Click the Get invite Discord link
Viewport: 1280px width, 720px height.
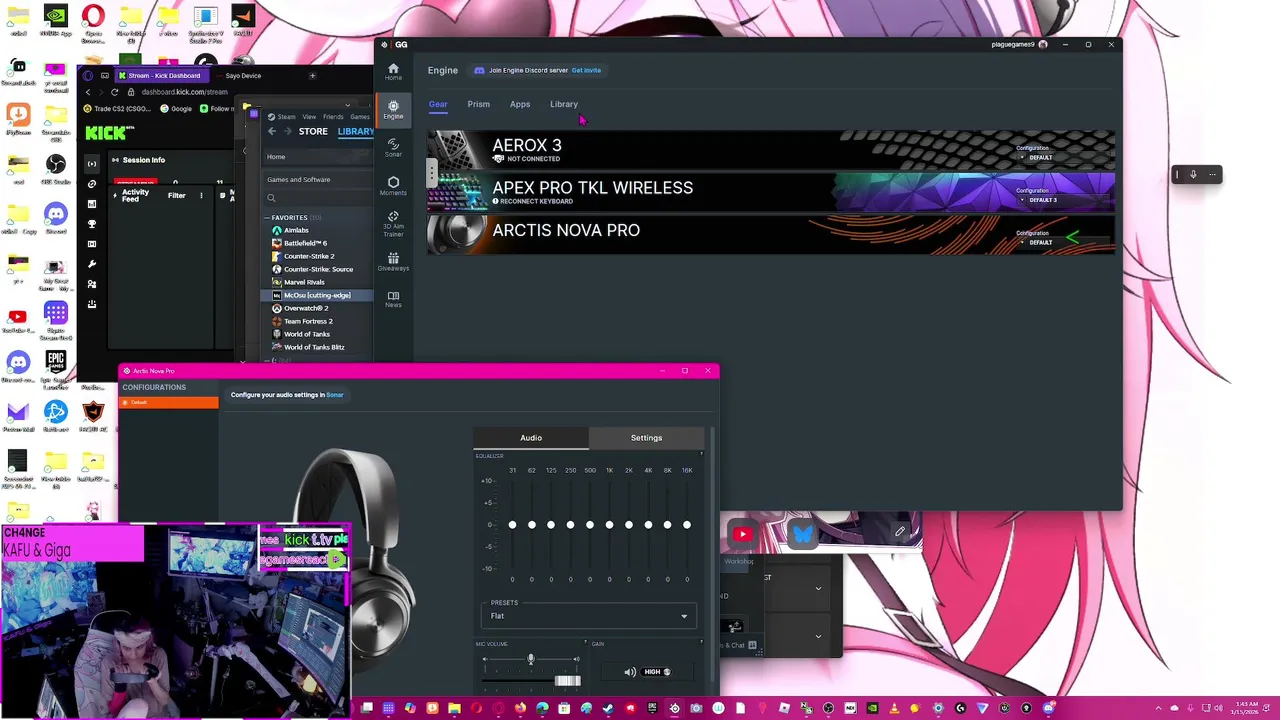point(586,70)
